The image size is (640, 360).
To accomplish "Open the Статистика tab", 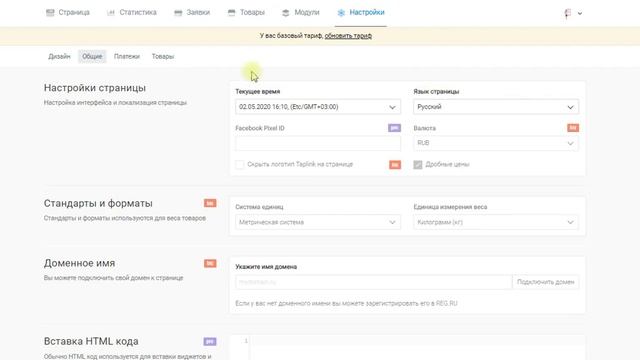I will pos(132,13).
